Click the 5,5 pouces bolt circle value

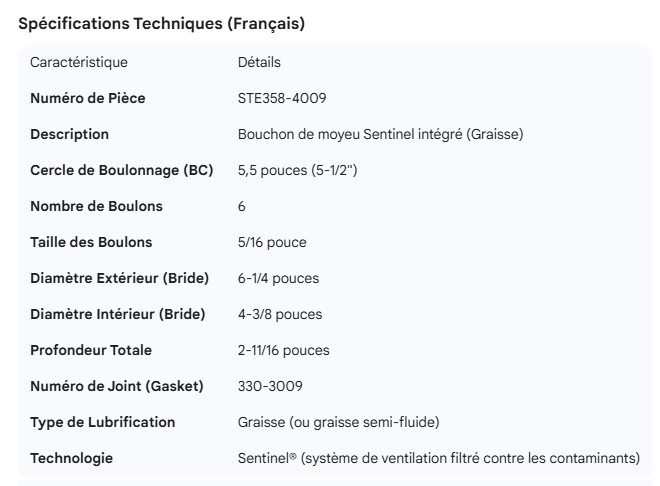[297, 170]
